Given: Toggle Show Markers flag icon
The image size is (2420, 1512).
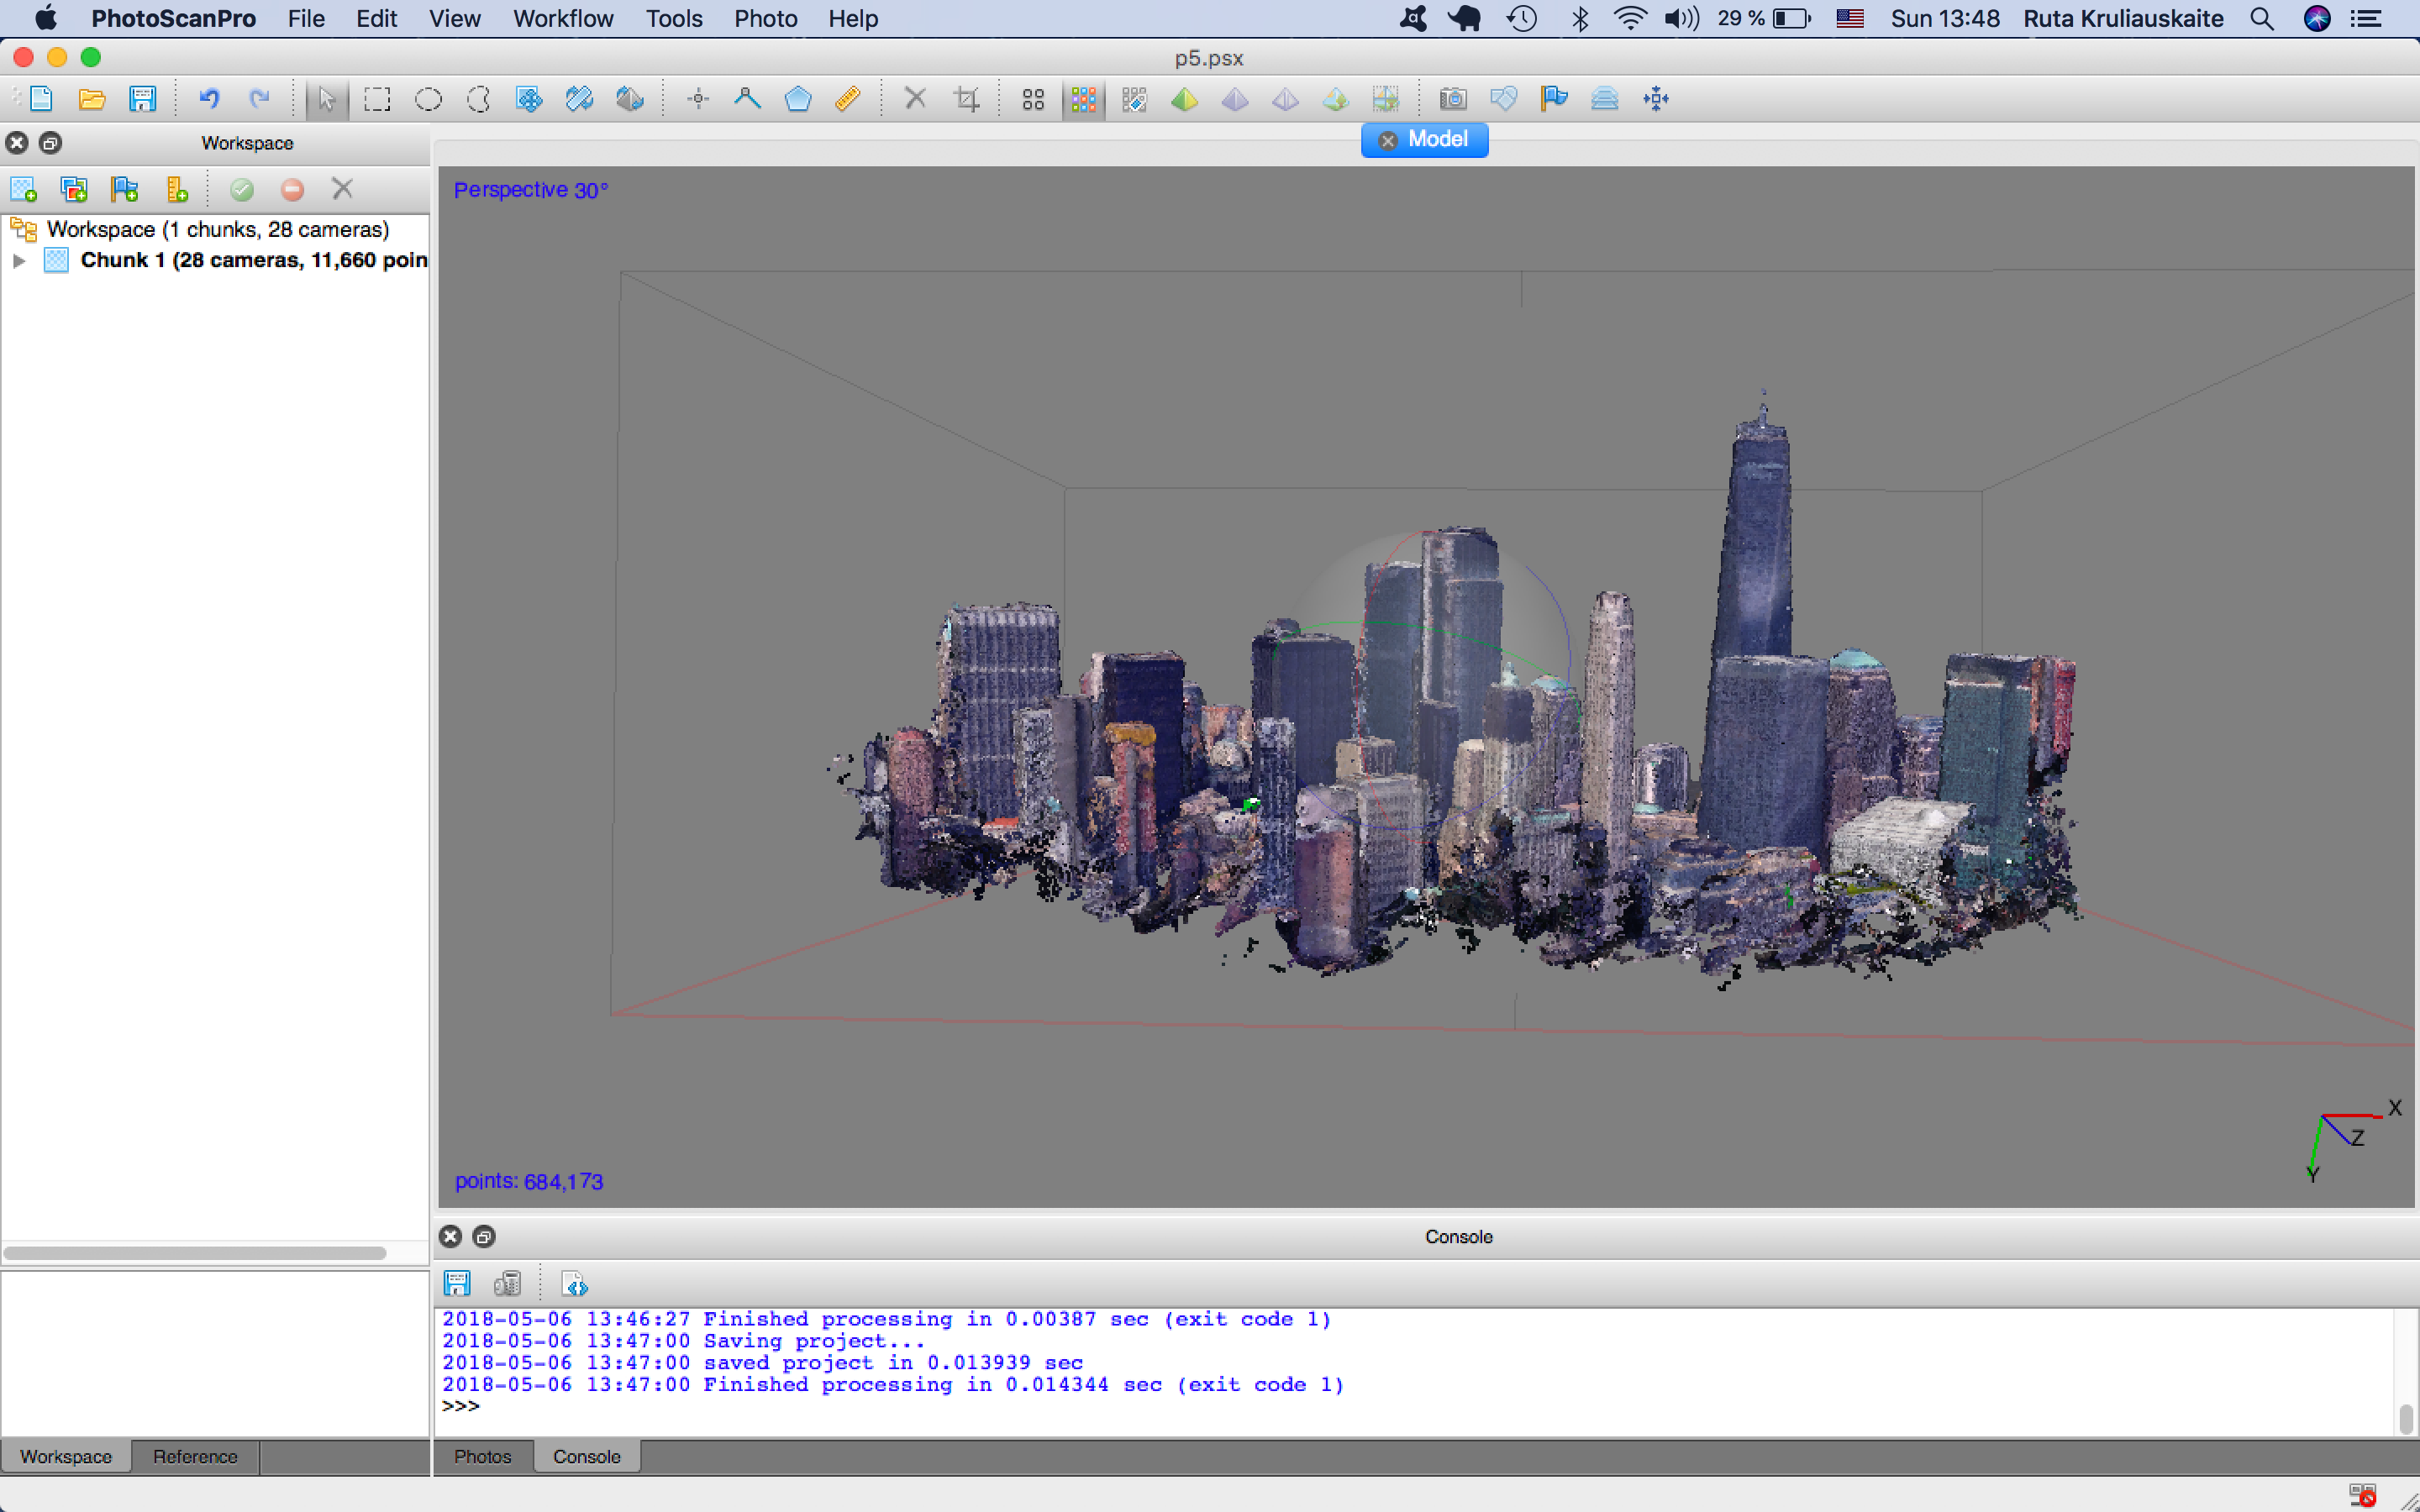Looking at the screenshot, I should click(1553, 99).
